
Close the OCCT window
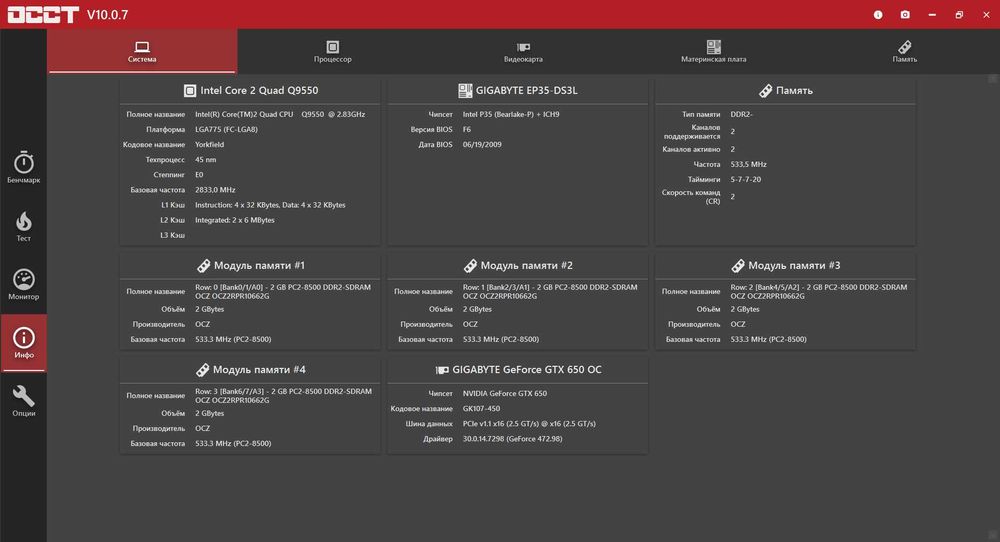[986, 15]
